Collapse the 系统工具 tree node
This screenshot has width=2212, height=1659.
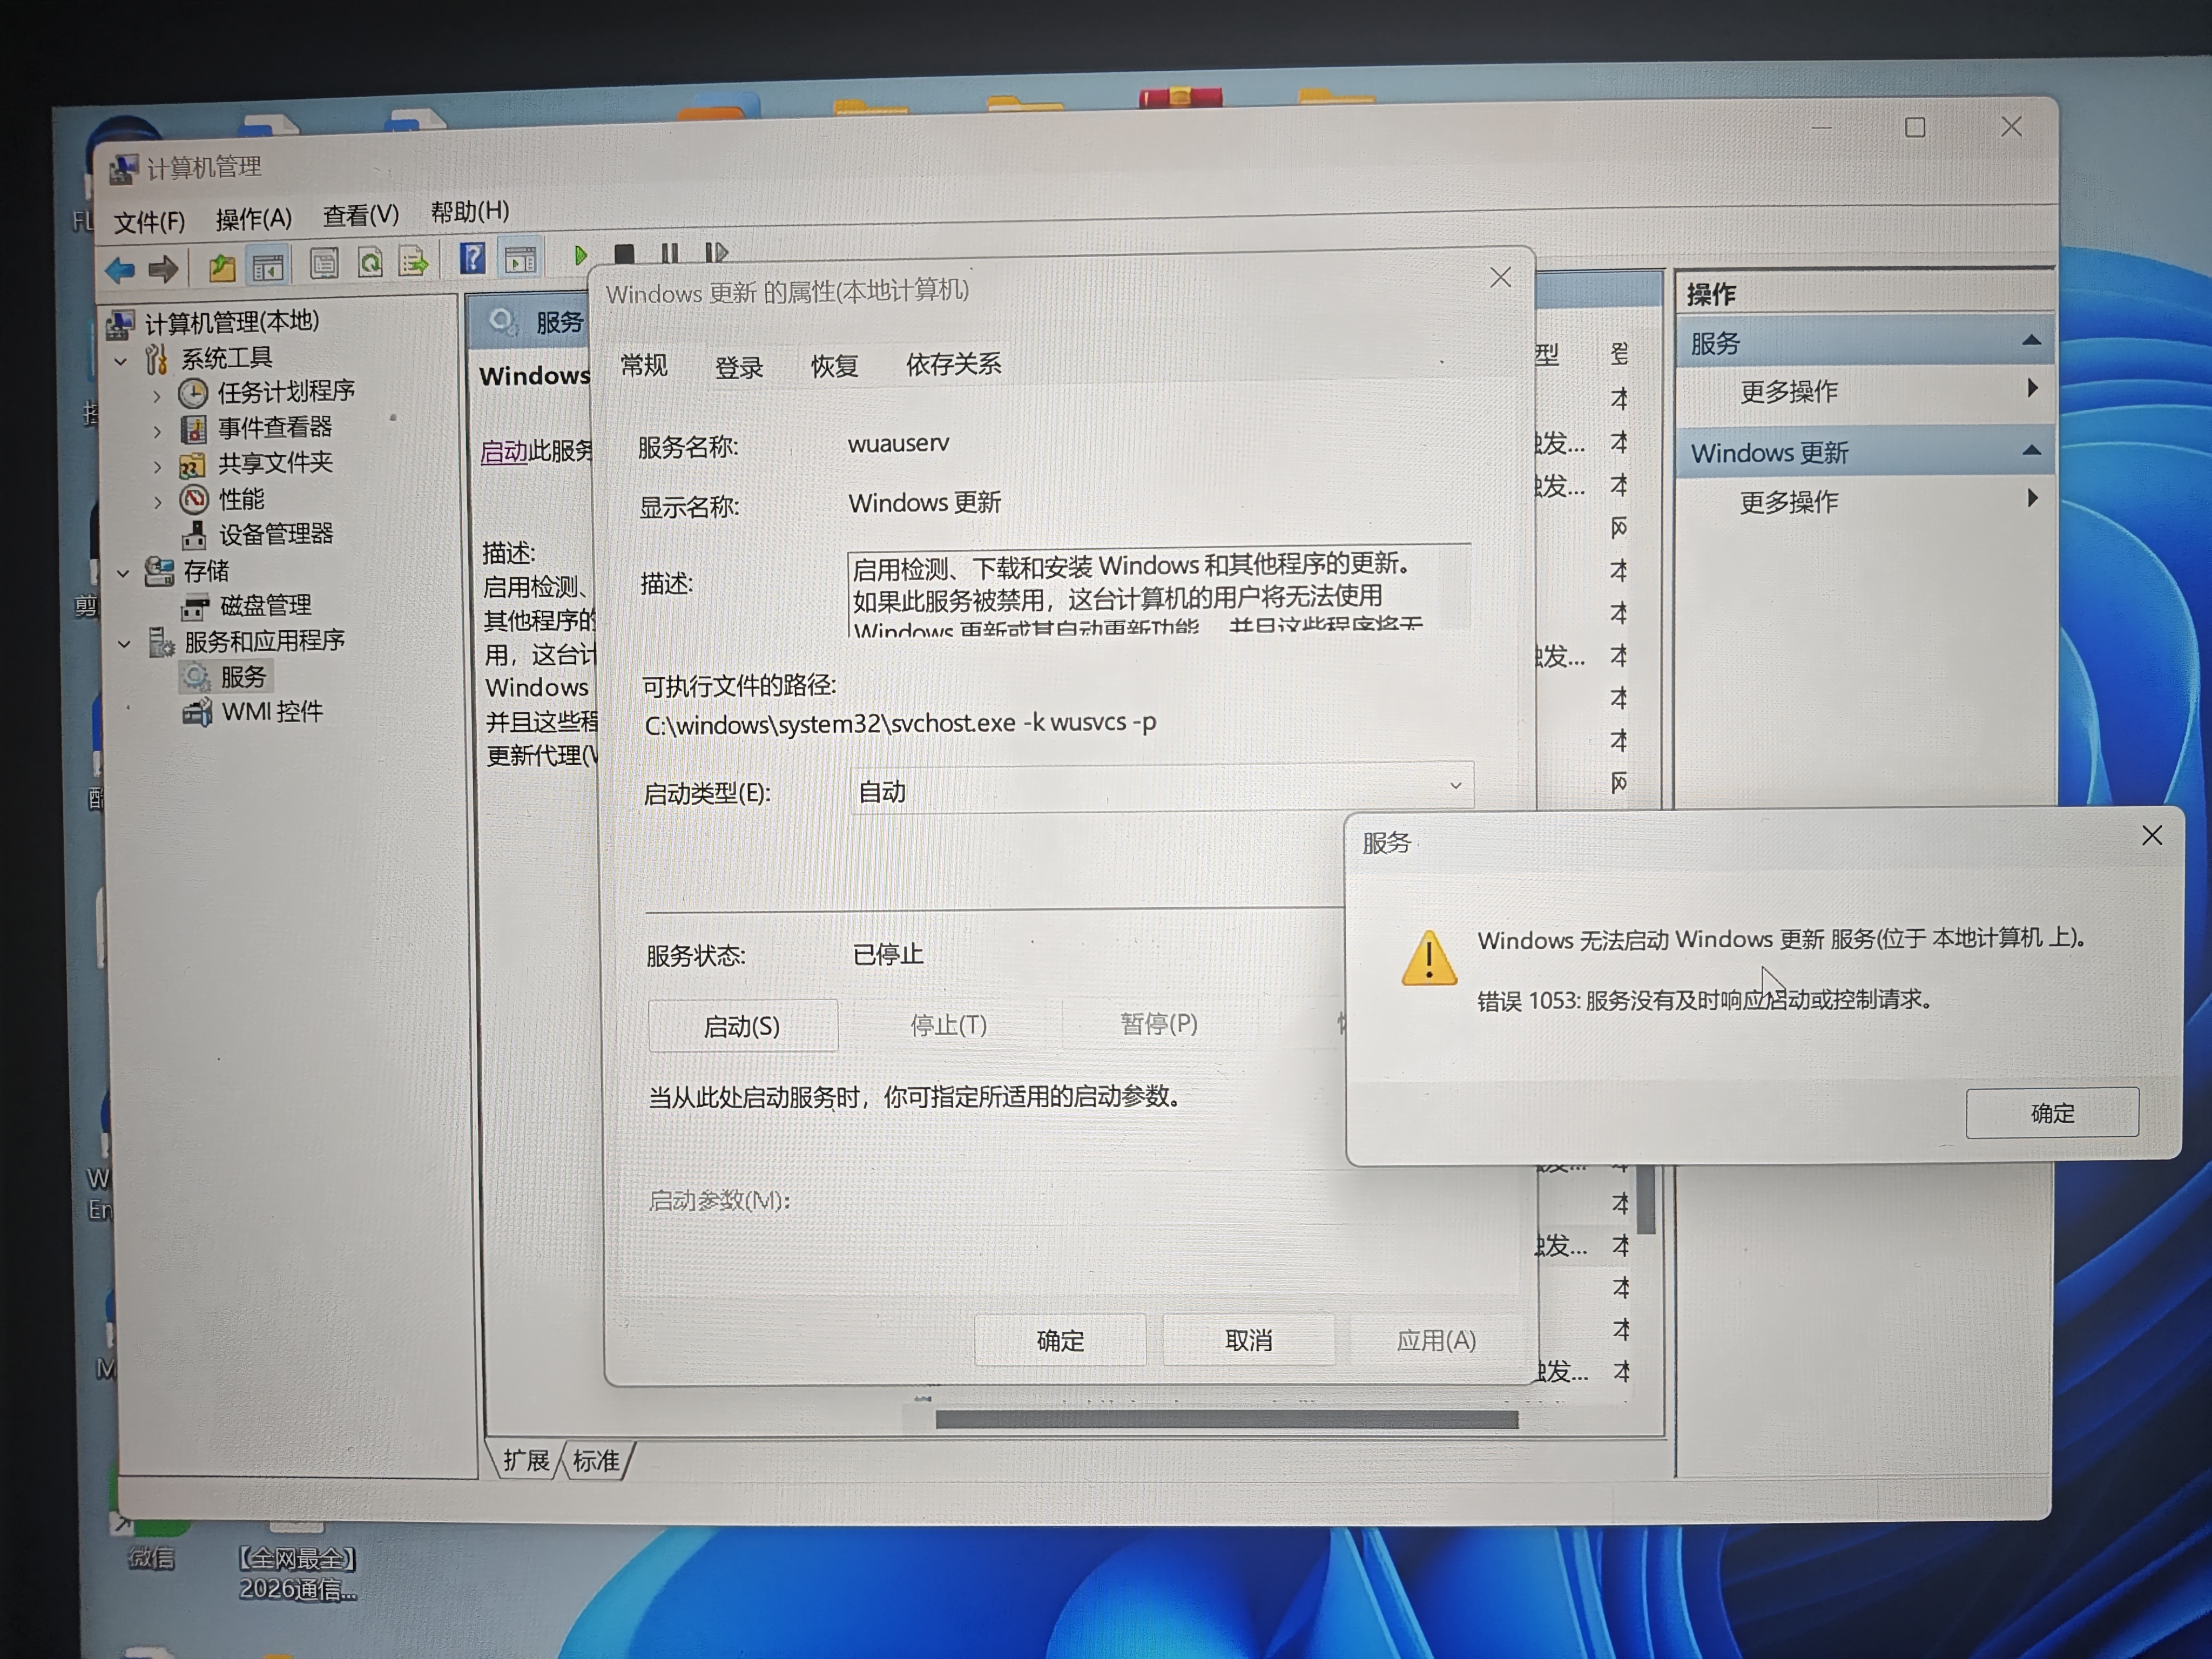coord(121,361)
